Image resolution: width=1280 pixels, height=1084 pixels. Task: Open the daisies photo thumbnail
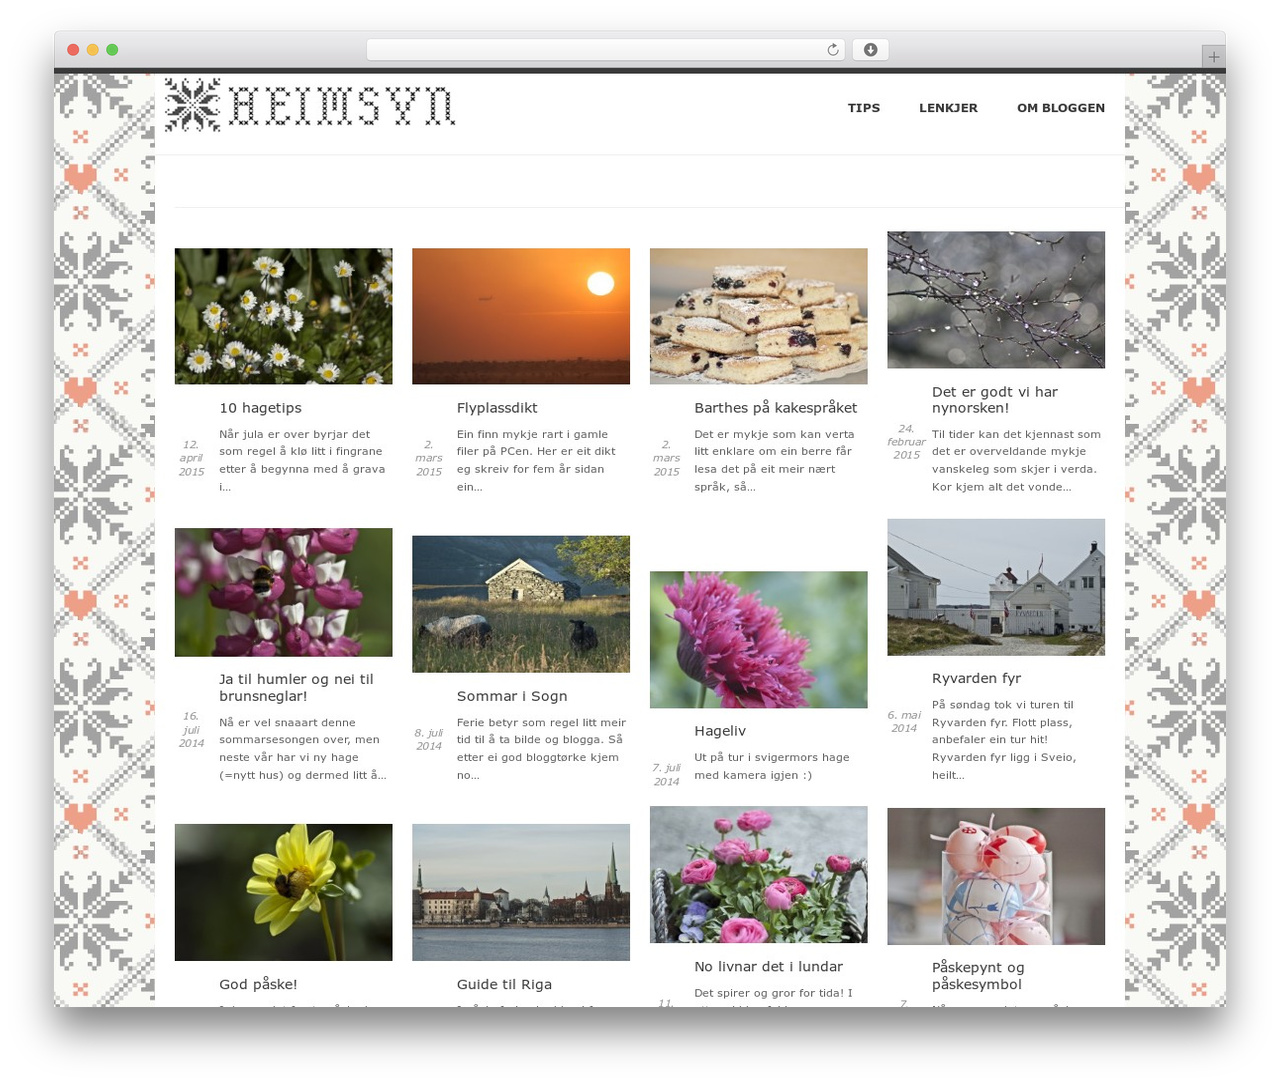(x=284, y=316)
